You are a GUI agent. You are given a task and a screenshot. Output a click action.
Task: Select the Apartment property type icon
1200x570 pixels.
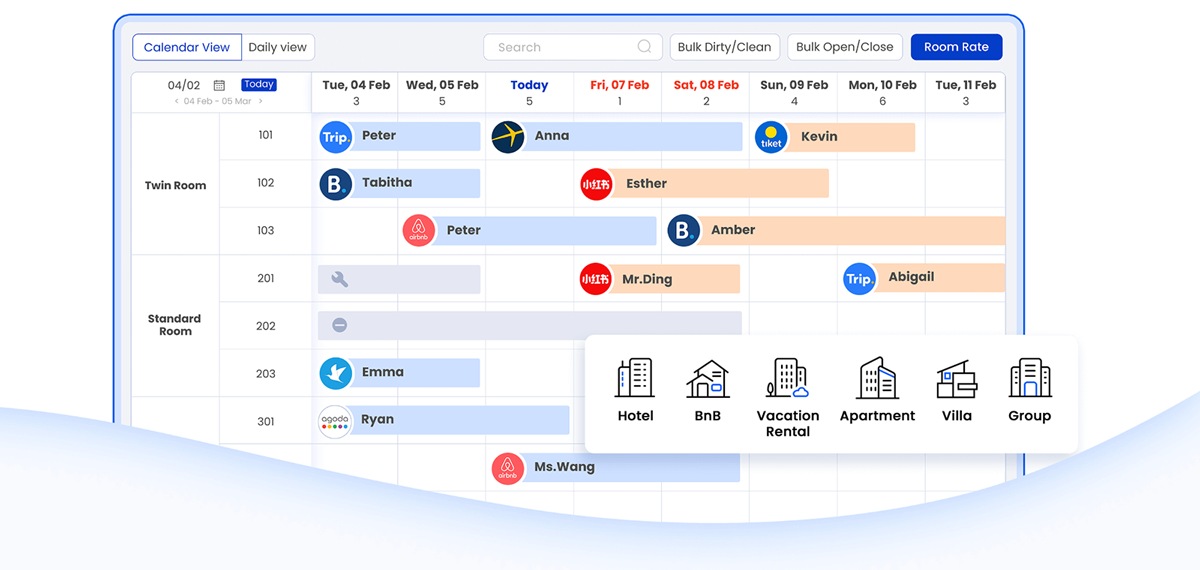[x=877, y=379]
